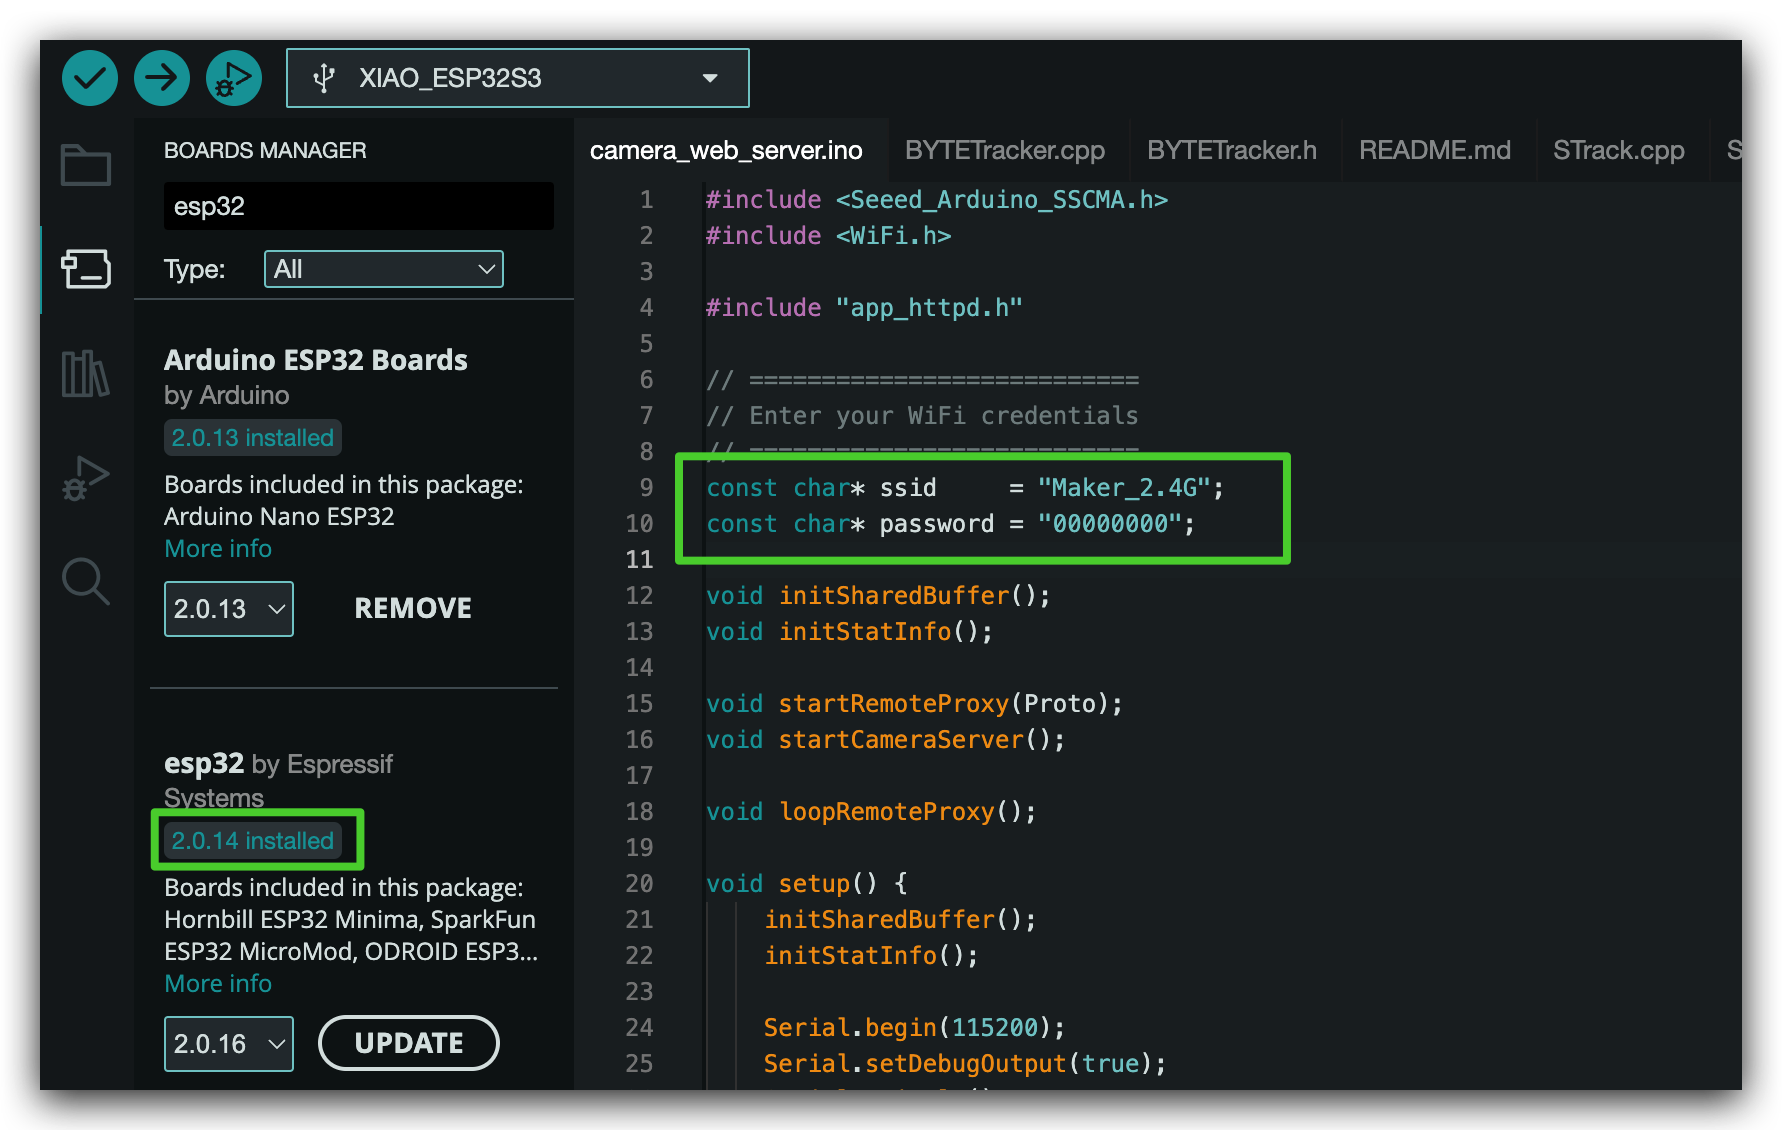This screenshot has height=1130, width=1782.
Task: Click the Verify checkmark button
Action: click(x=90, y=78)
